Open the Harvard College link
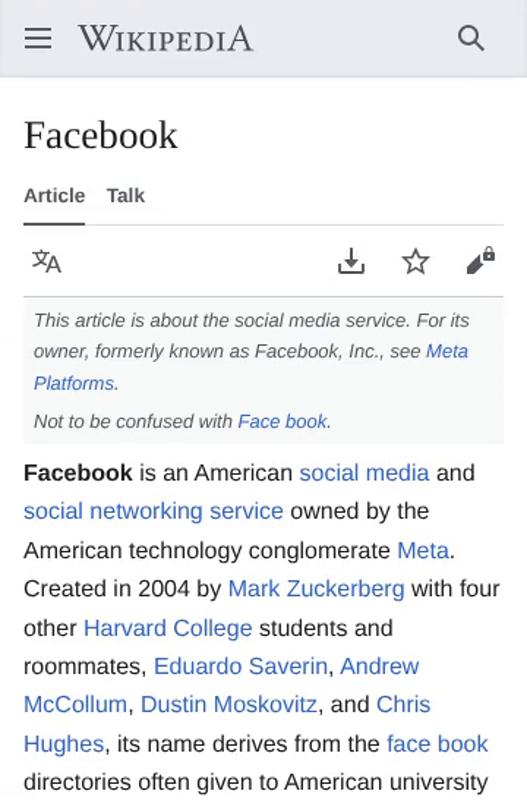Screen dimensions: 527x800 tap(168, 628)
